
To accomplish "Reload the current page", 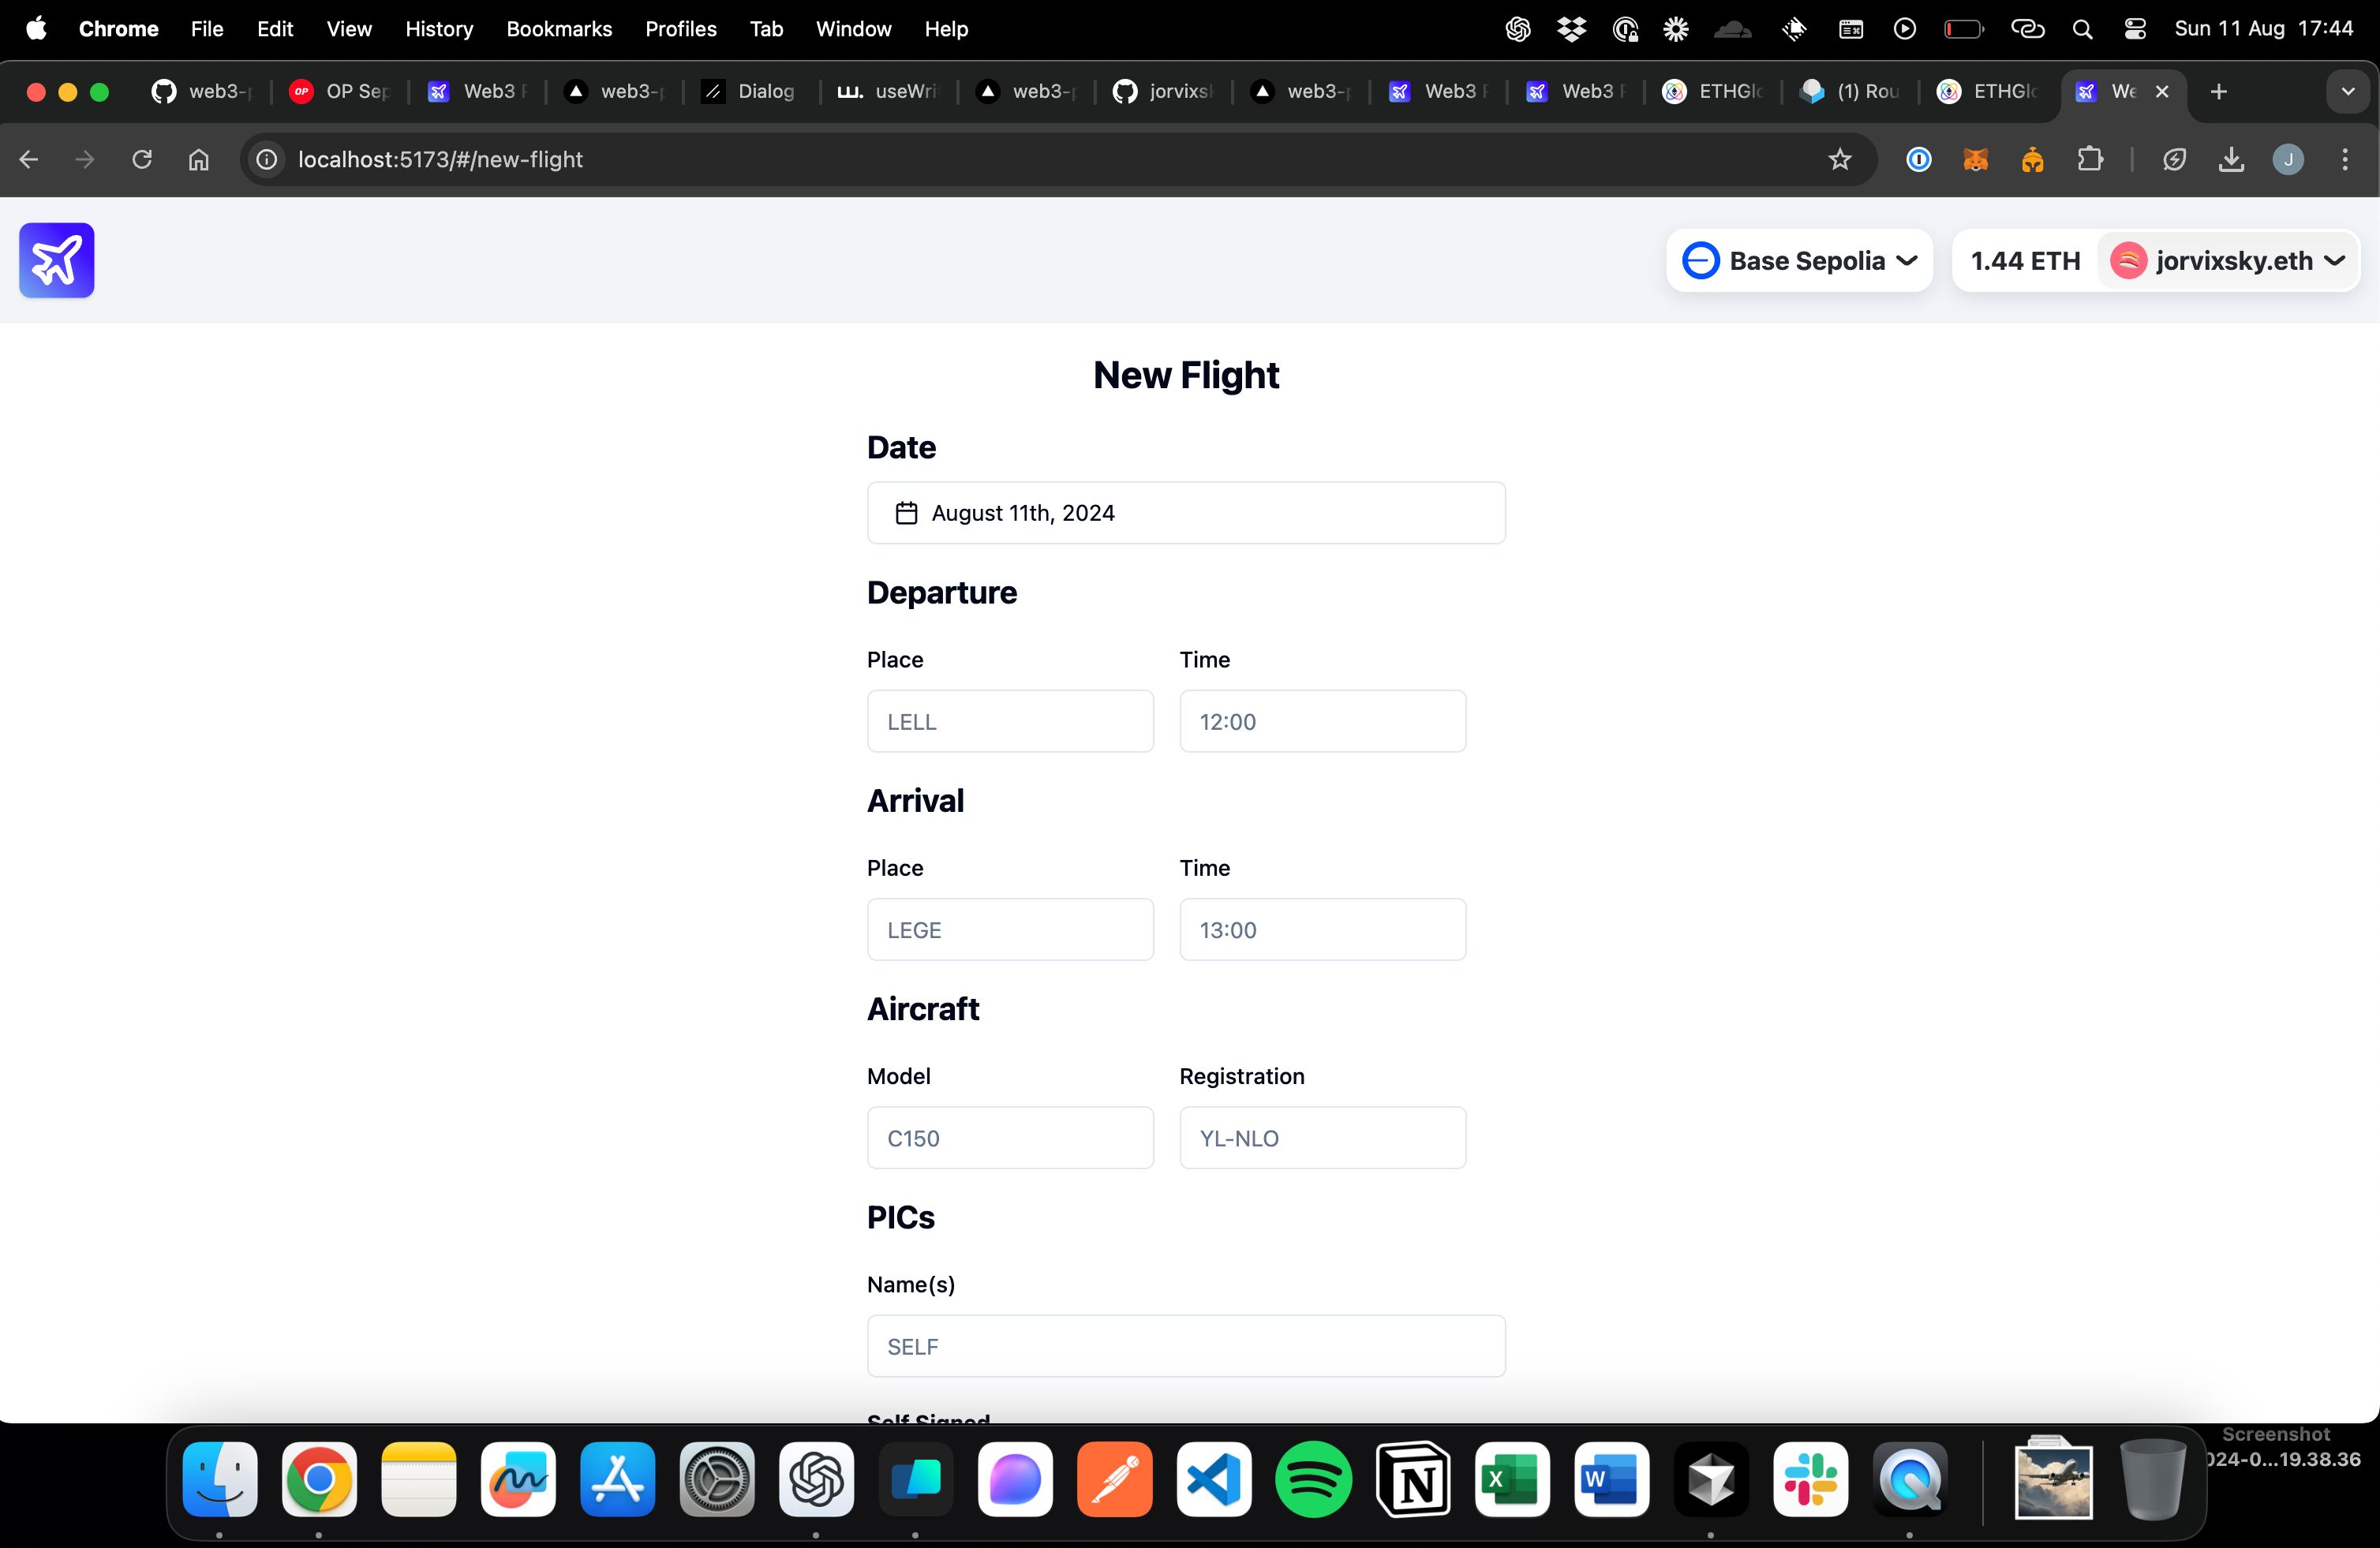I will (142, 159).
